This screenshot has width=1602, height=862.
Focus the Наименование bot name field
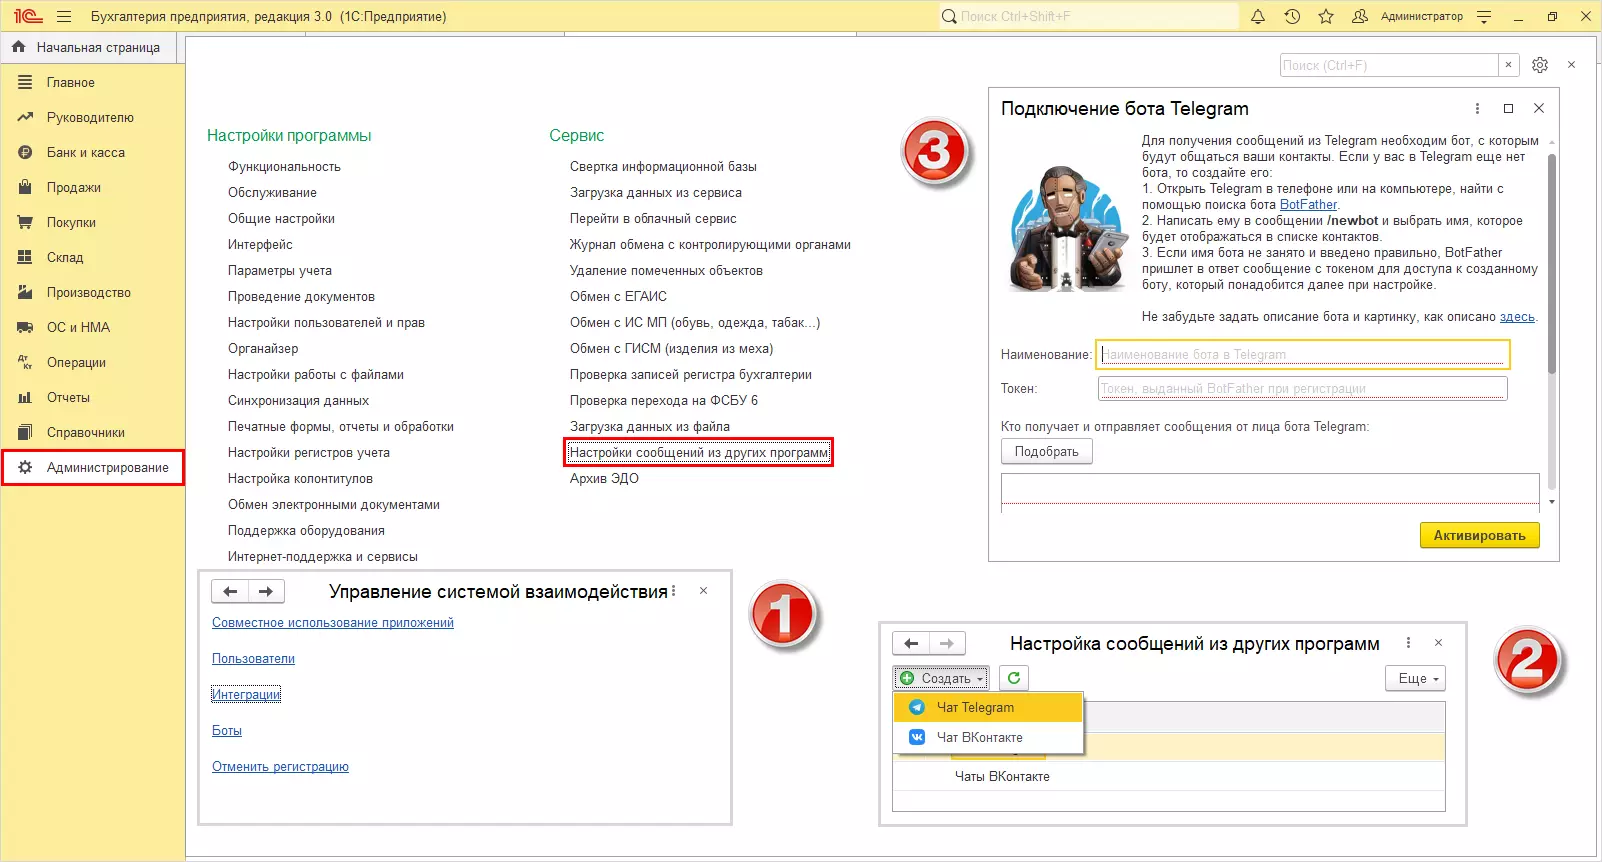tap(1303, 355)
